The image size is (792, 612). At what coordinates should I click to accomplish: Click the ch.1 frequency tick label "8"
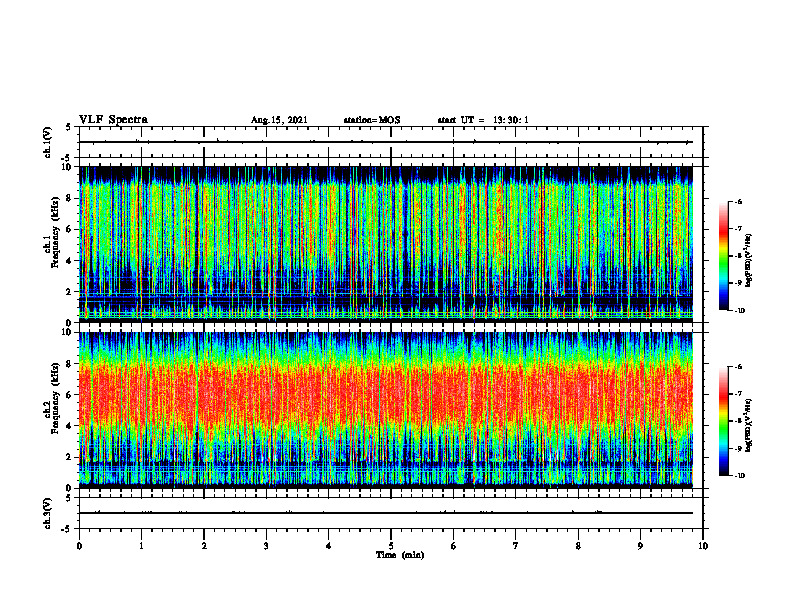tap(69, 198)
